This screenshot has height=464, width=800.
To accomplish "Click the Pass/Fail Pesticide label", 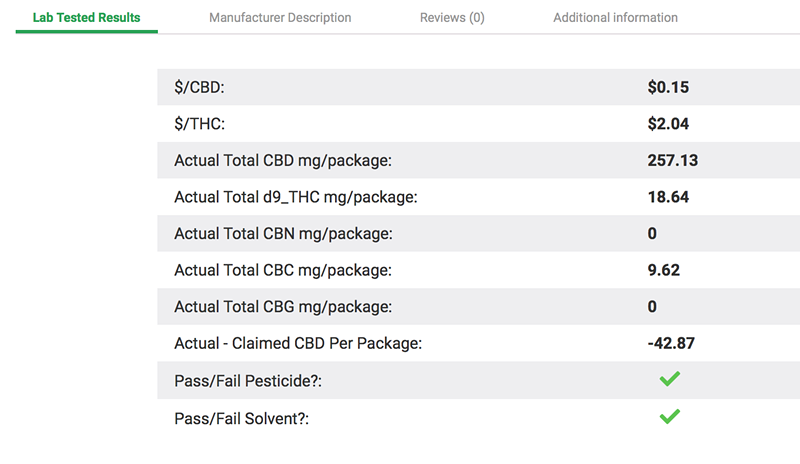I will (248, 381).
